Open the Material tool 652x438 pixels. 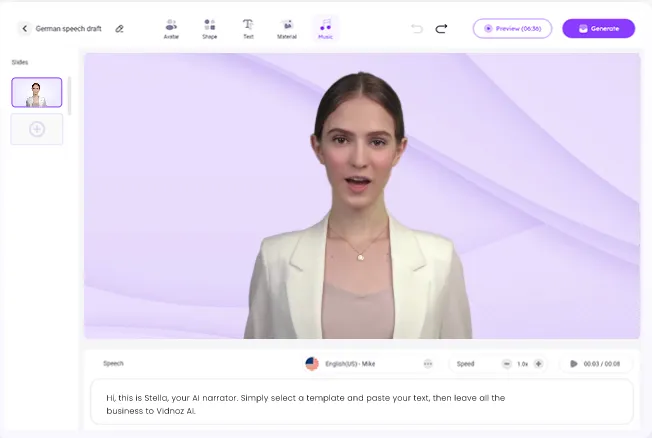(x=287, y=29)
